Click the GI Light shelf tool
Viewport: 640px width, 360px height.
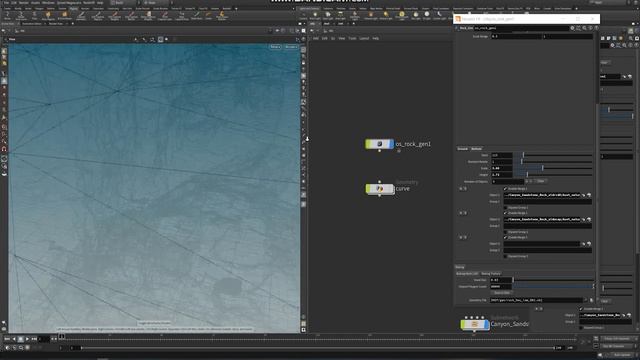click(x=427, y=16)
